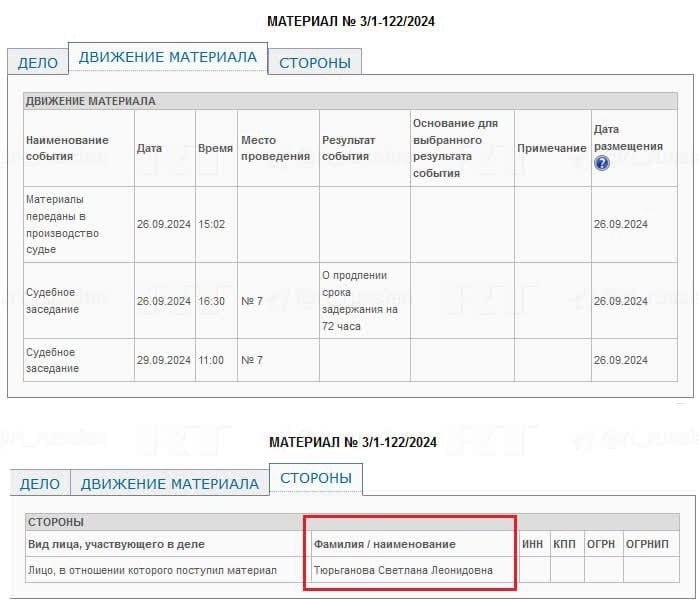Open the ДЕЛО tab in the lower panel
This screenshot has width=699, height=600.
coord(40,484)
